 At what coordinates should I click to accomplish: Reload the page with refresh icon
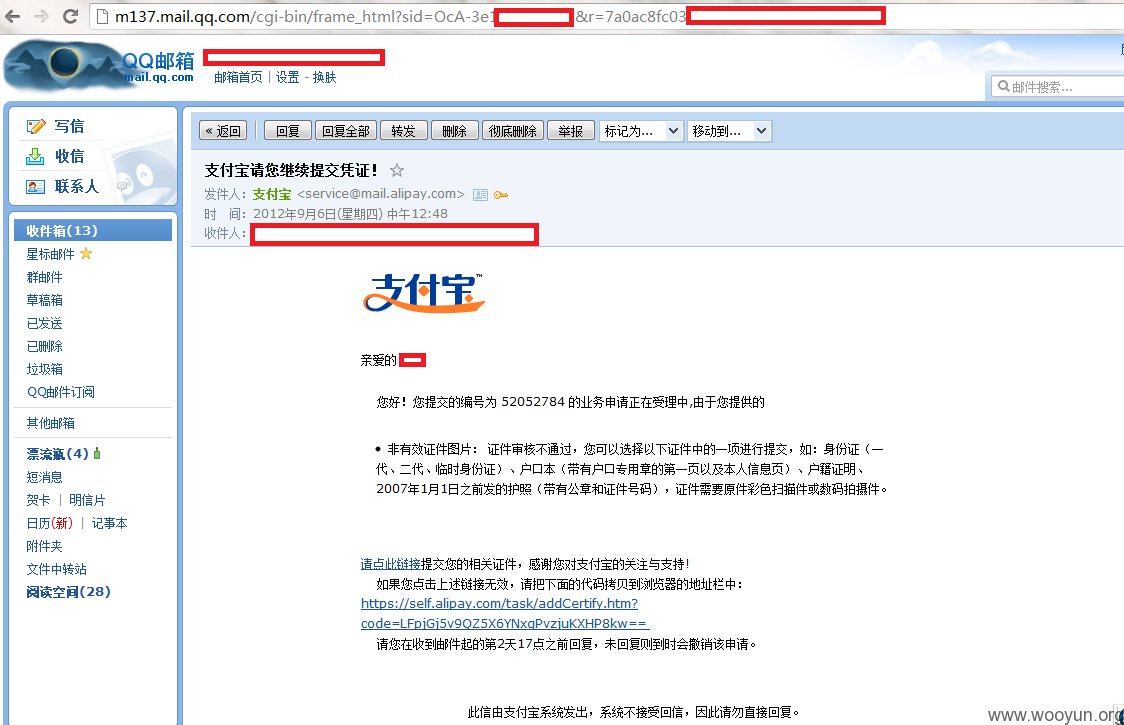pos(70,16)
